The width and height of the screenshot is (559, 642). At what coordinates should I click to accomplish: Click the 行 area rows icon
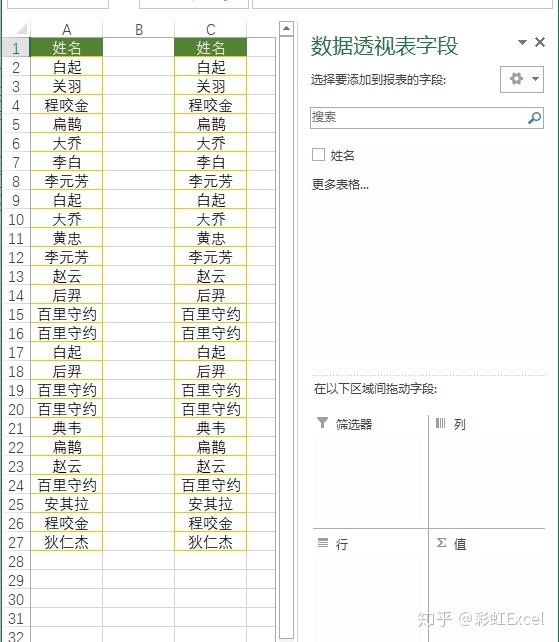click(x=323, y=543)
